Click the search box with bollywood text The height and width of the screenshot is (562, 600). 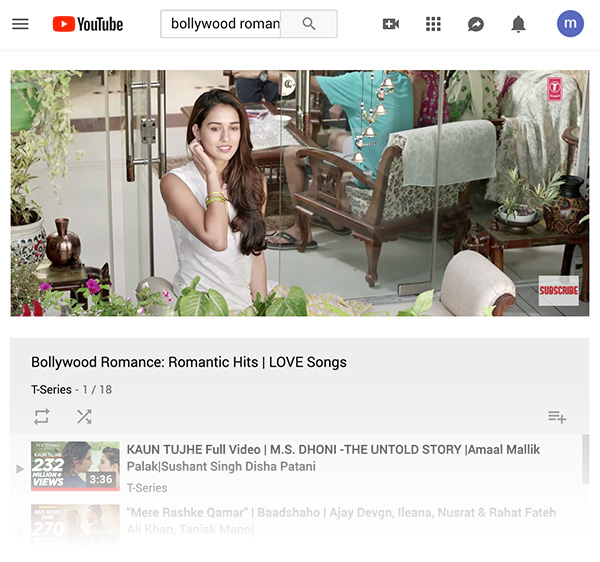(221, 24)
